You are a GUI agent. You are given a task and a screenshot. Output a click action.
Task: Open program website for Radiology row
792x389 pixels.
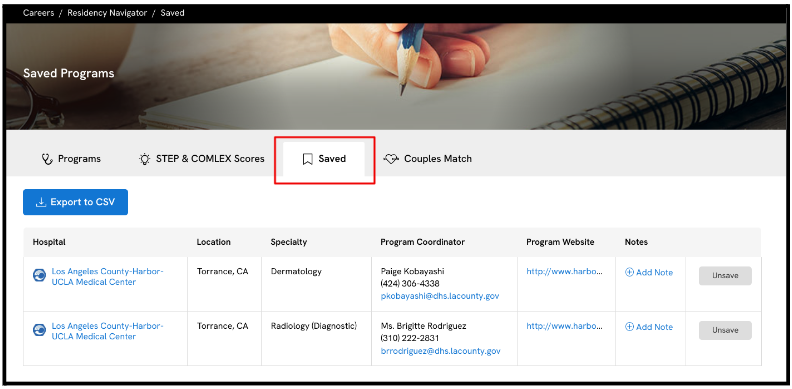coord(564,326)
